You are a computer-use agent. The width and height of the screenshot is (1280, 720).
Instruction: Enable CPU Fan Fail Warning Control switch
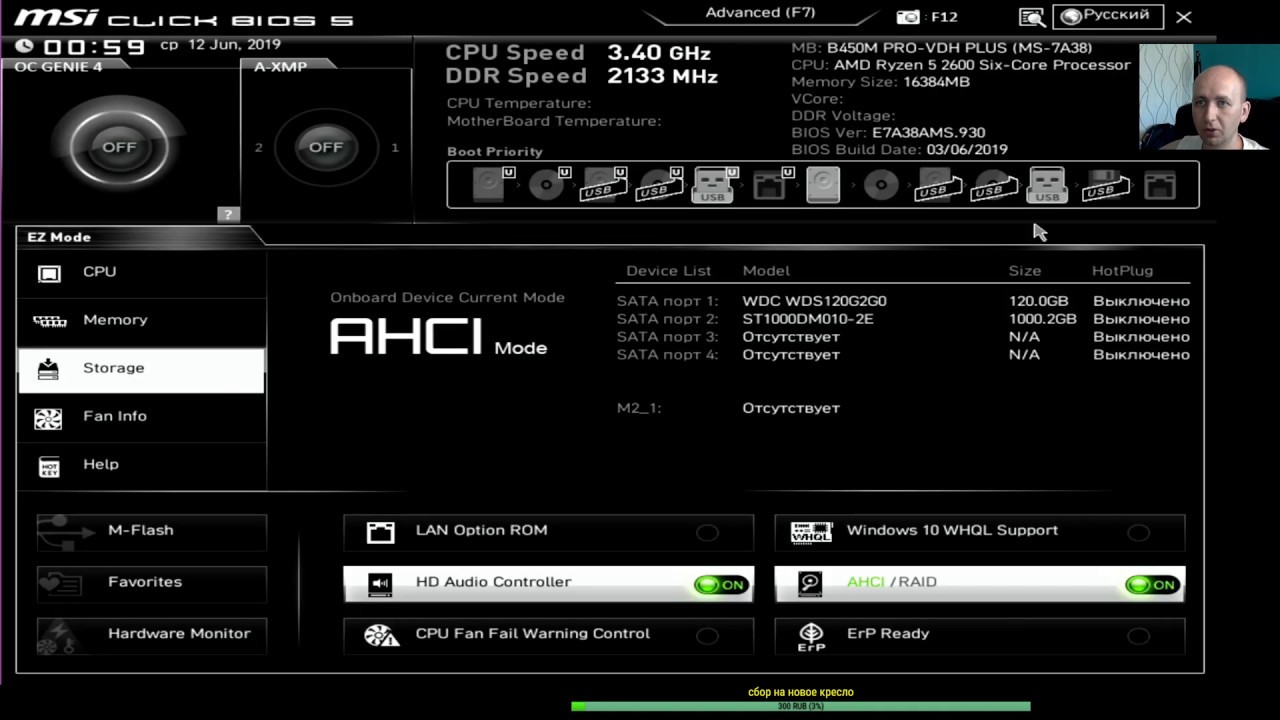coord(708,636)
